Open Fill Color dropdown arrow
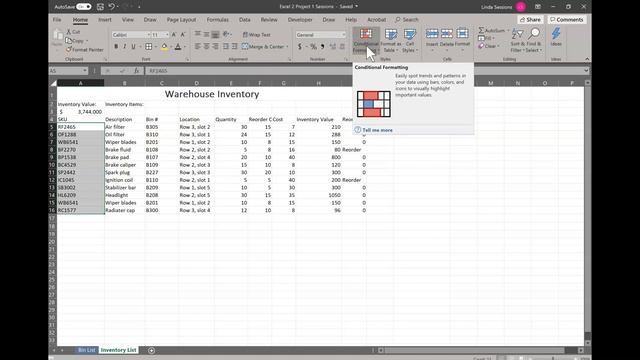640x360 pixels. coord(171,47)
